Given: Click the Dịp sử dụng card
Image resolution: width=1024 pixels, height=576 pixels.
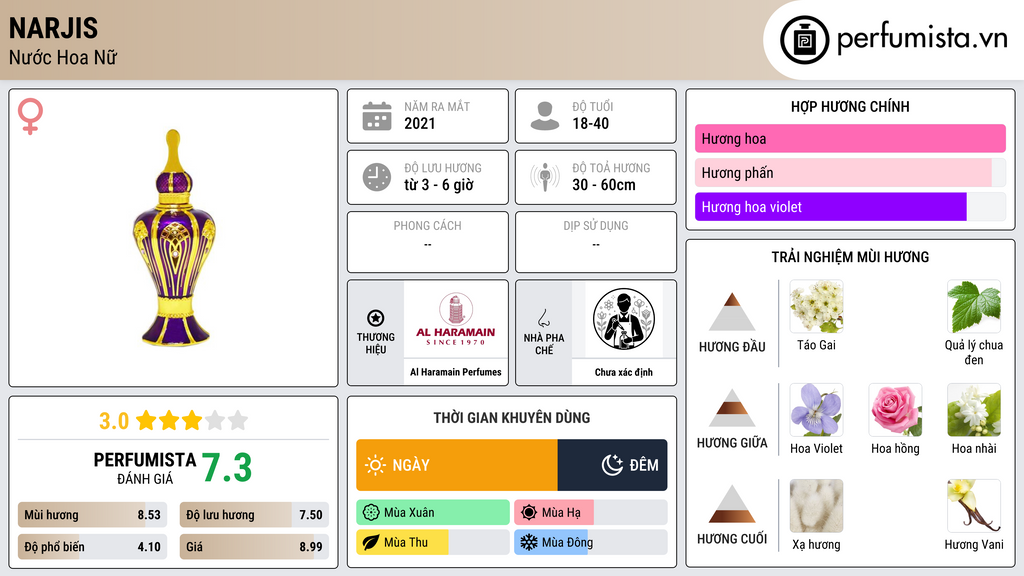Looking at the screenshot, I should (596, 242).
